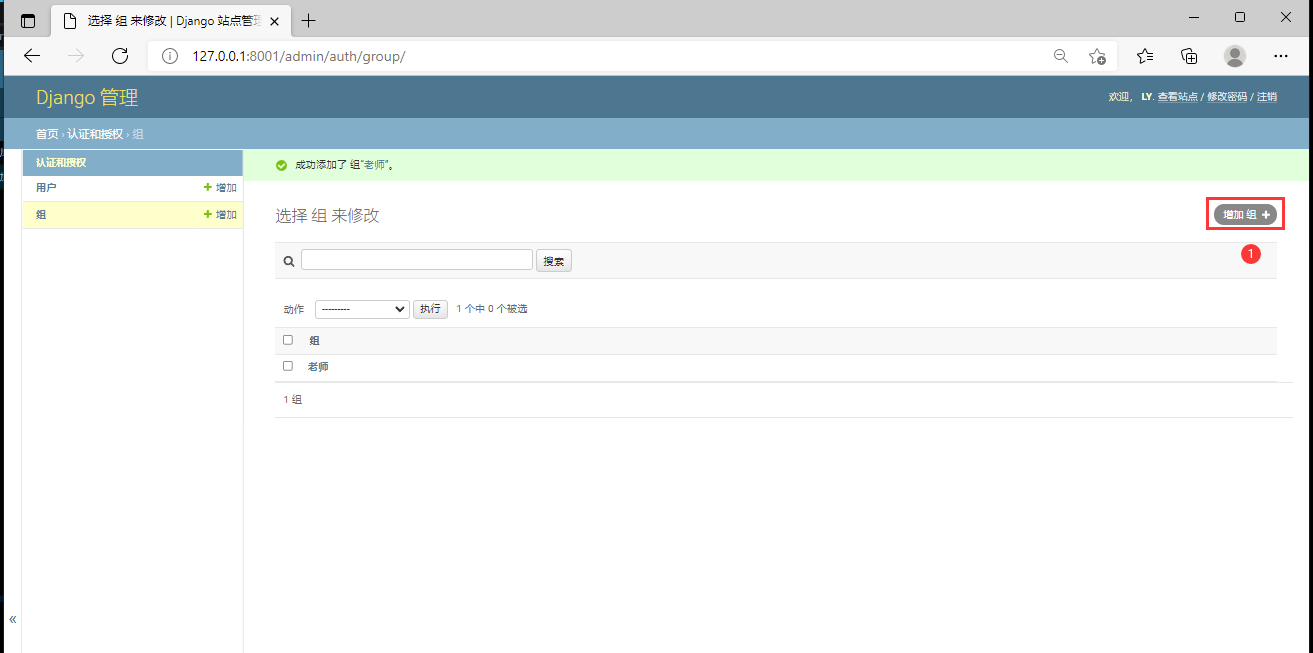Image resolution: width=1313 pixels, height=653 pixels.
Task: Go to 首页 in the breadcrumb
Action: click(x=47, y=134)
